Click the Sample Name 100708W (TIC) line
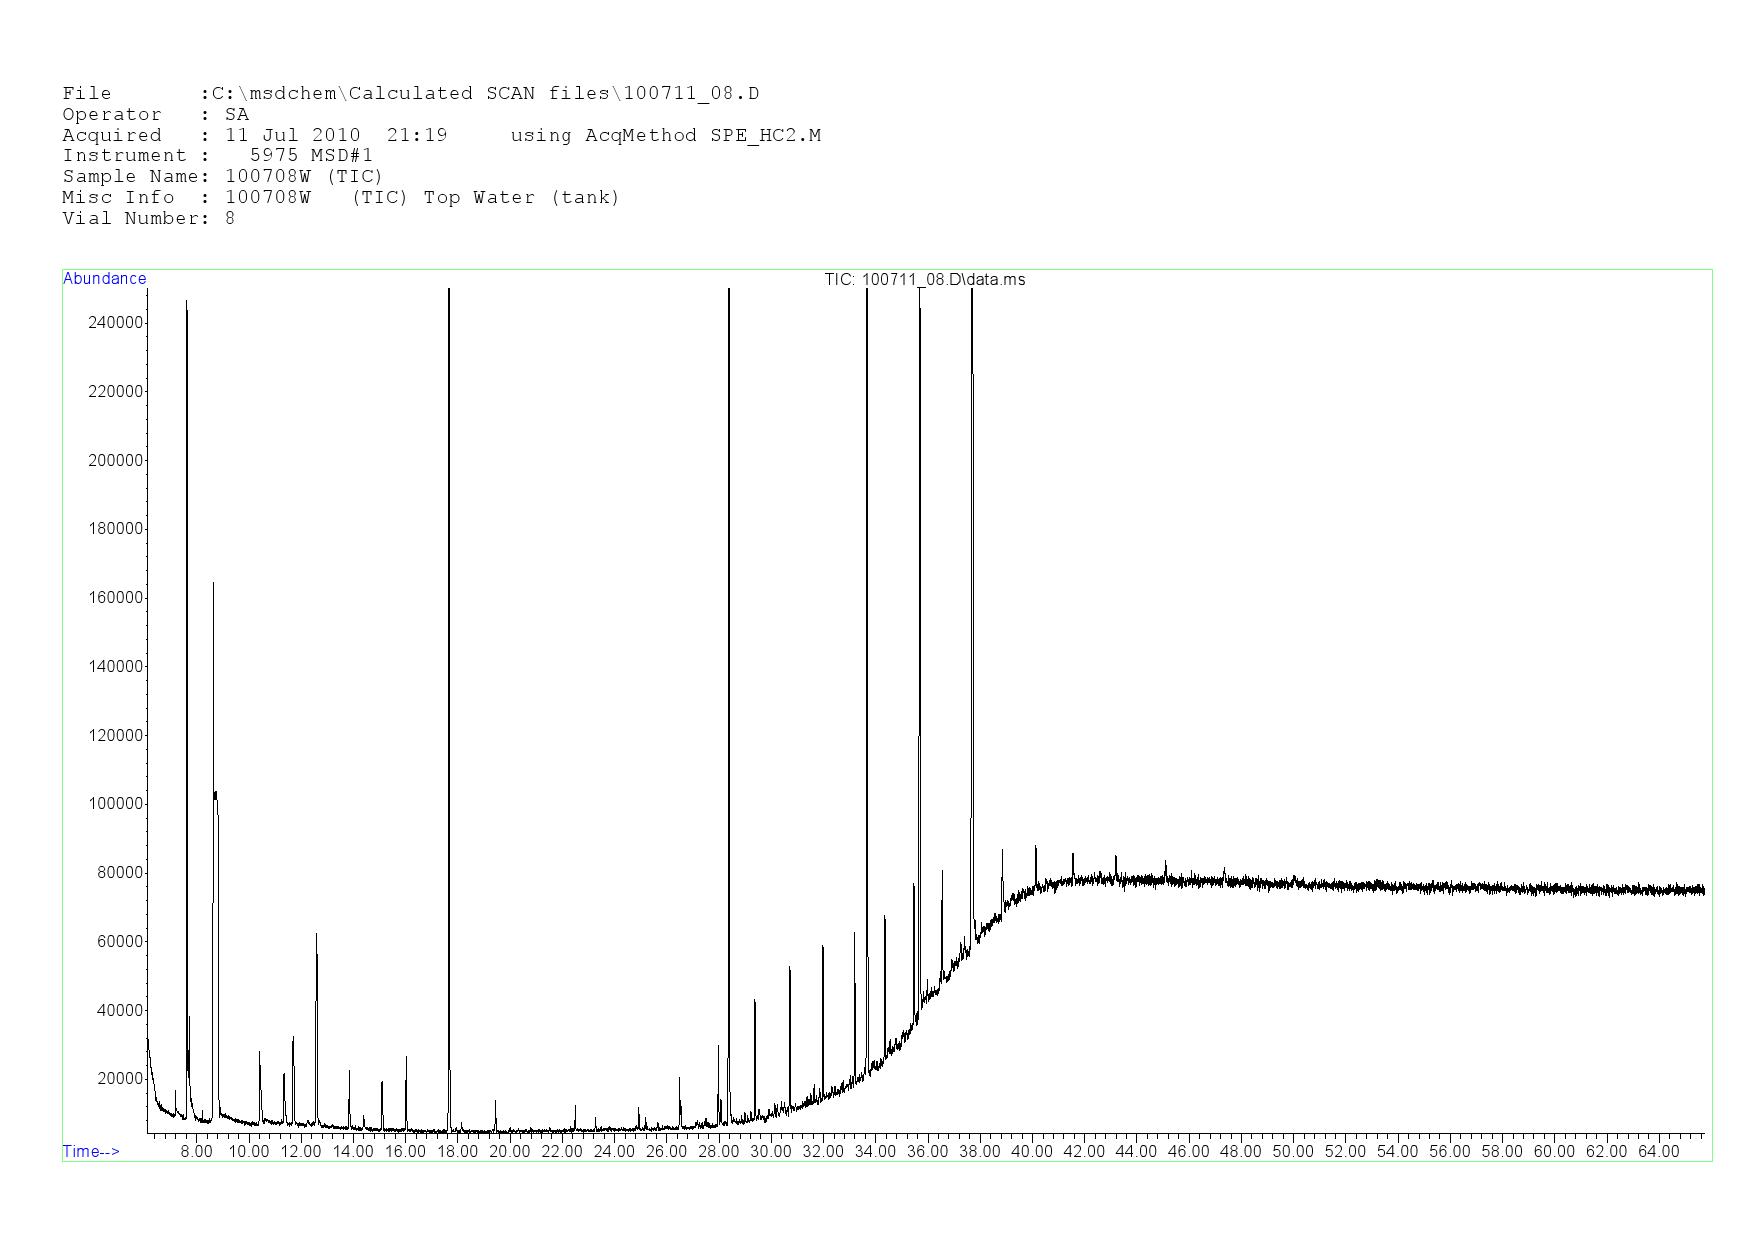This screenshot has height=1240, width=1754. (222, 177)
